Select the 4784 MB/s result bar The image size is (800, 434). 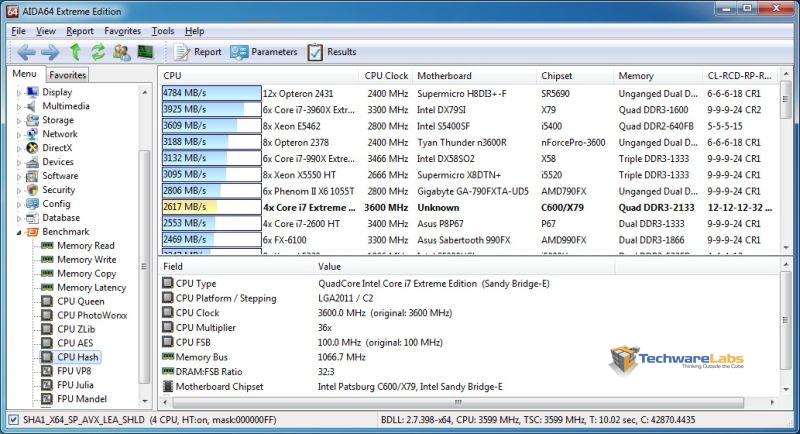[x=212, y=93]
